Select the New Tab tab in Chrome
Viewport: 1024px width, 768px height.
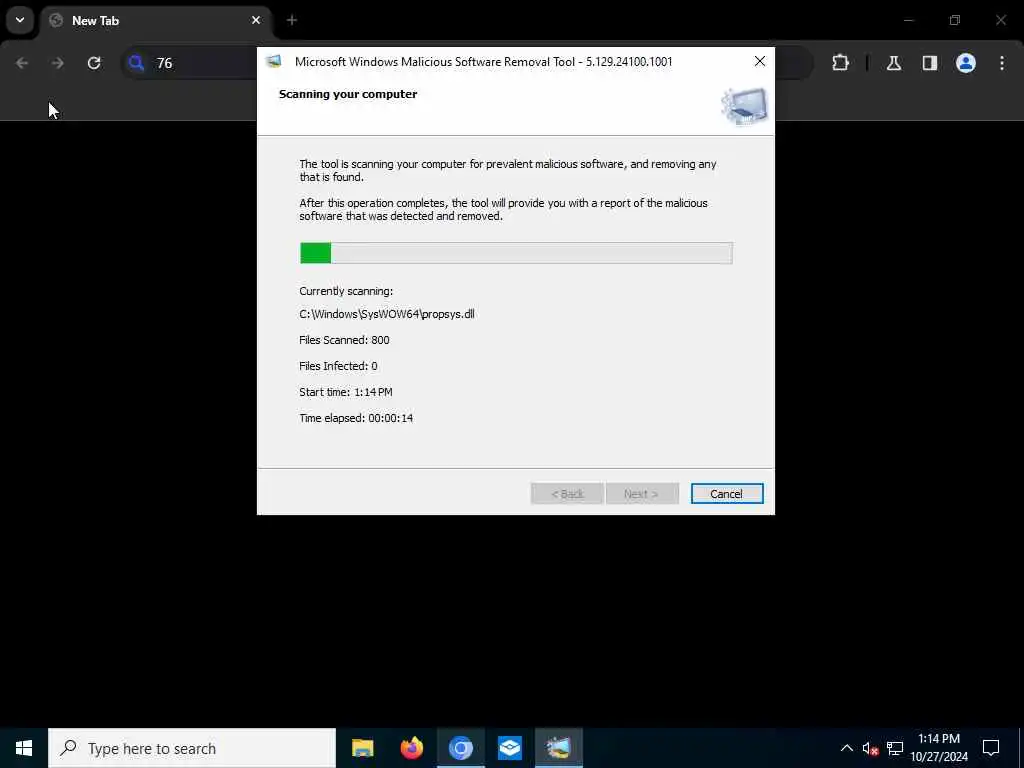(x=157, y=21)
